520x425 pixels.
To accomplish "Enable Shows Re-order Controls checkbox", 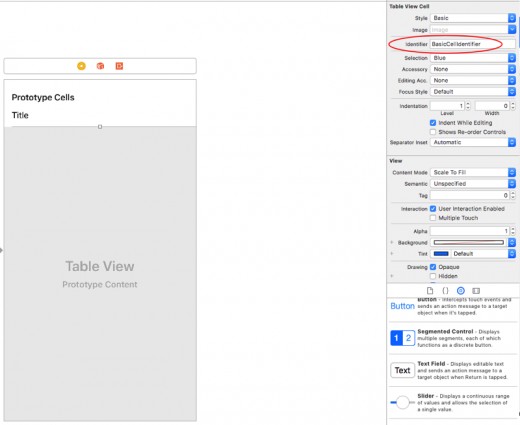I will (x=433, y=132).
